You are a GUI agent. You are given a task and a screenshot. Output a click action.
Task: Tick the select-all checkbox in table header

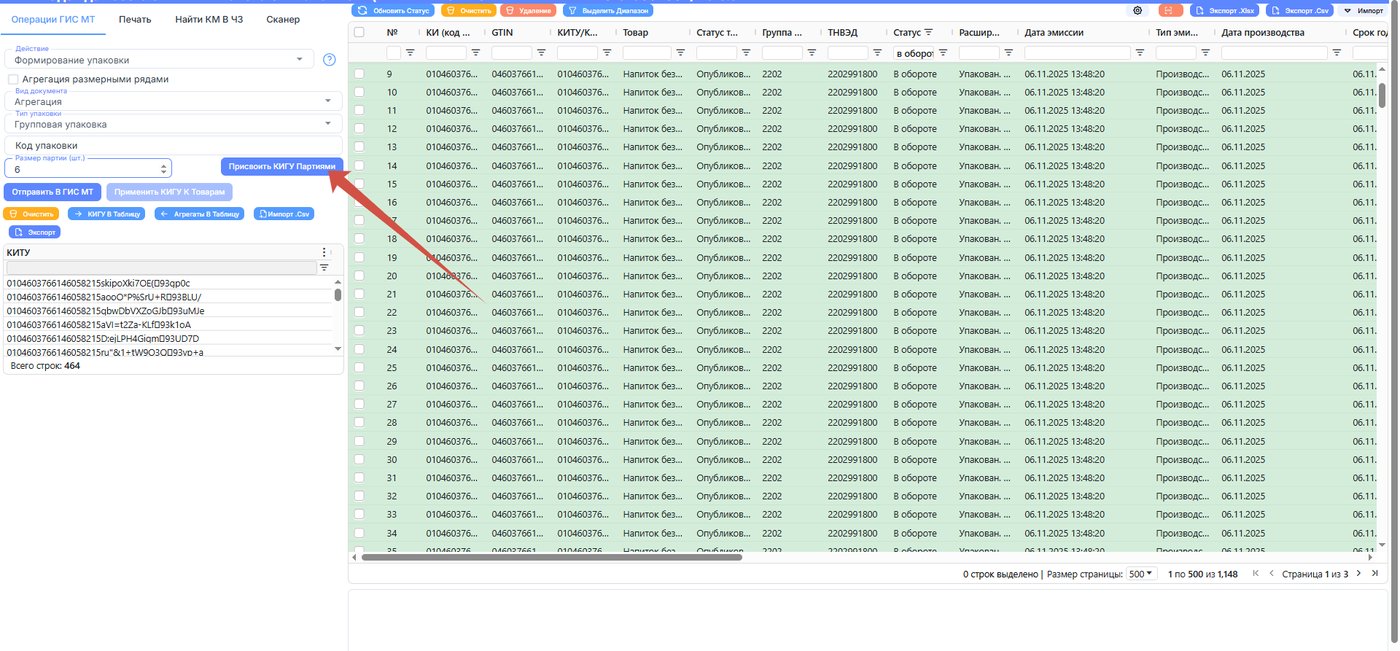[x=359, y=32]
